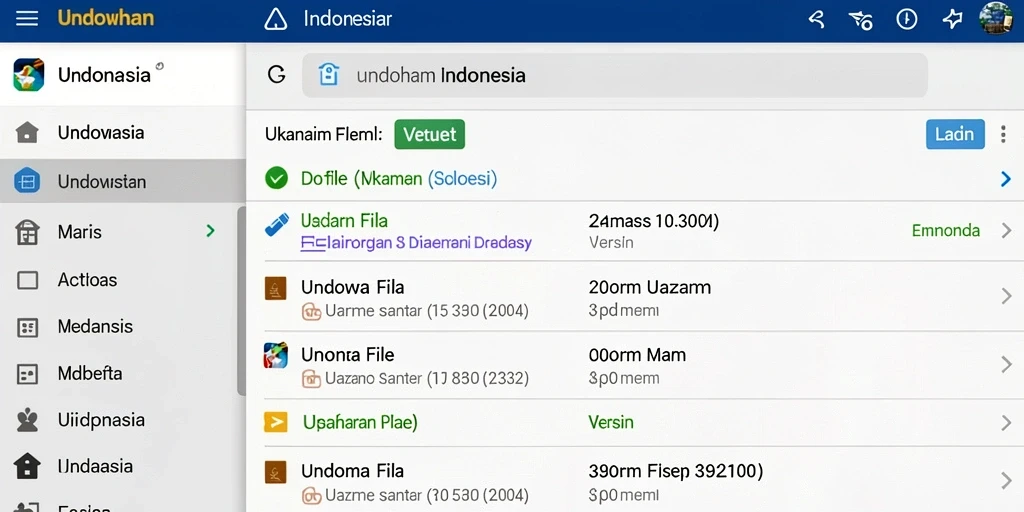The width and height of the screenshot is (1024, 512).
Task: Click the share icon in the top bar
Action: [x=816, y=19]
